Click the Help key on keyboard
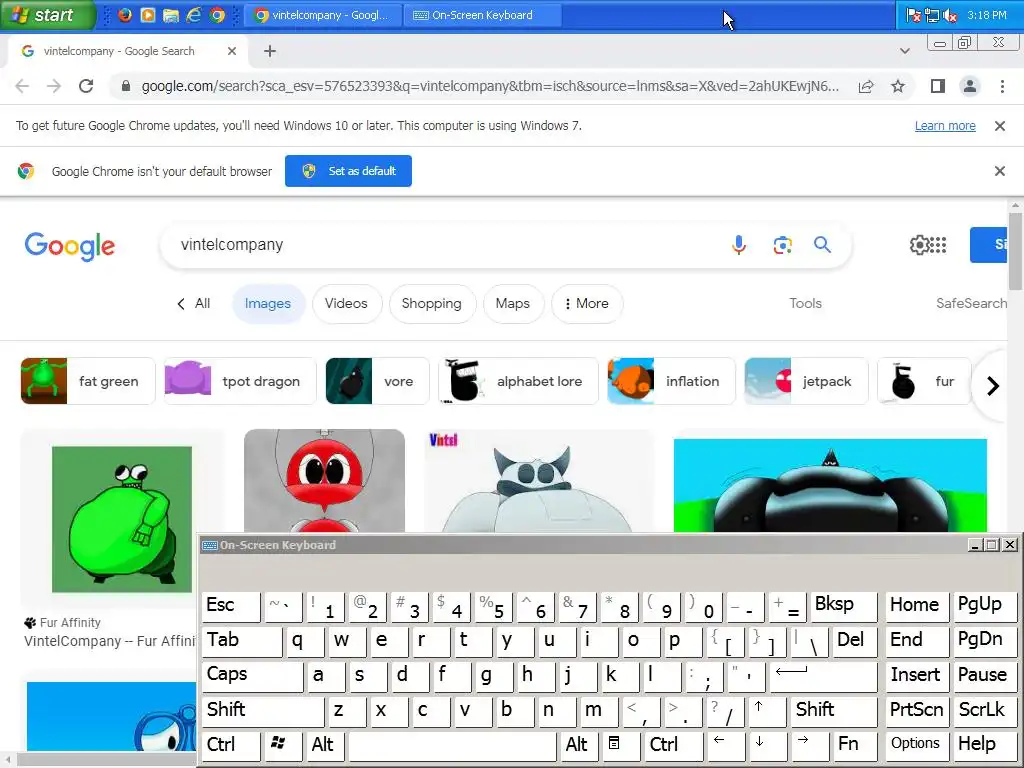Screen dimensions: 1024x768 (x=985, y=744)
